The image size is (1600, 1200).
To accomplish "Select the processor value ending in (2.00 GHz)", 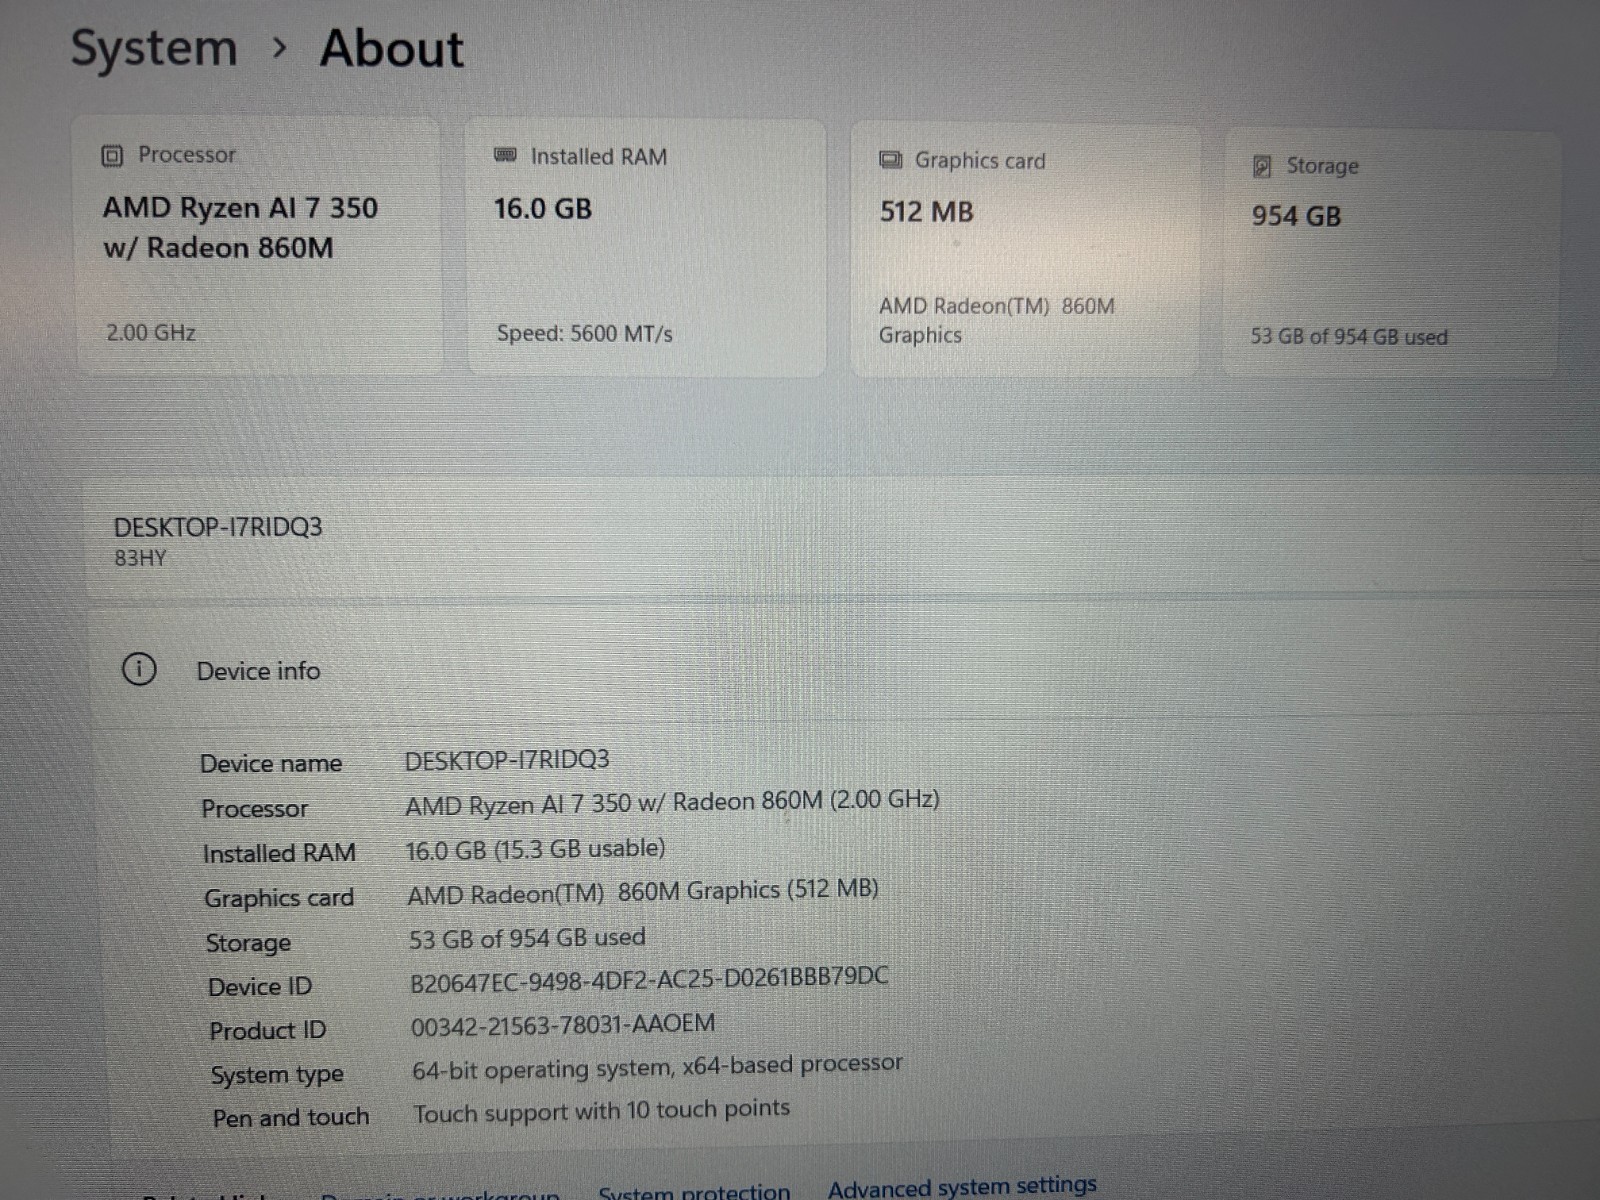I will pyautogui.click(x=672, y=802).
